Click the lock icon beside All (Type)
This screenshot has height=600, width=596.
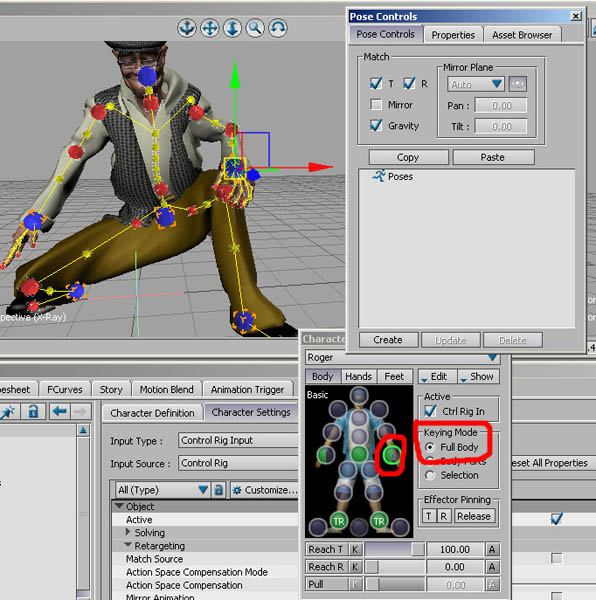point(218,490)
